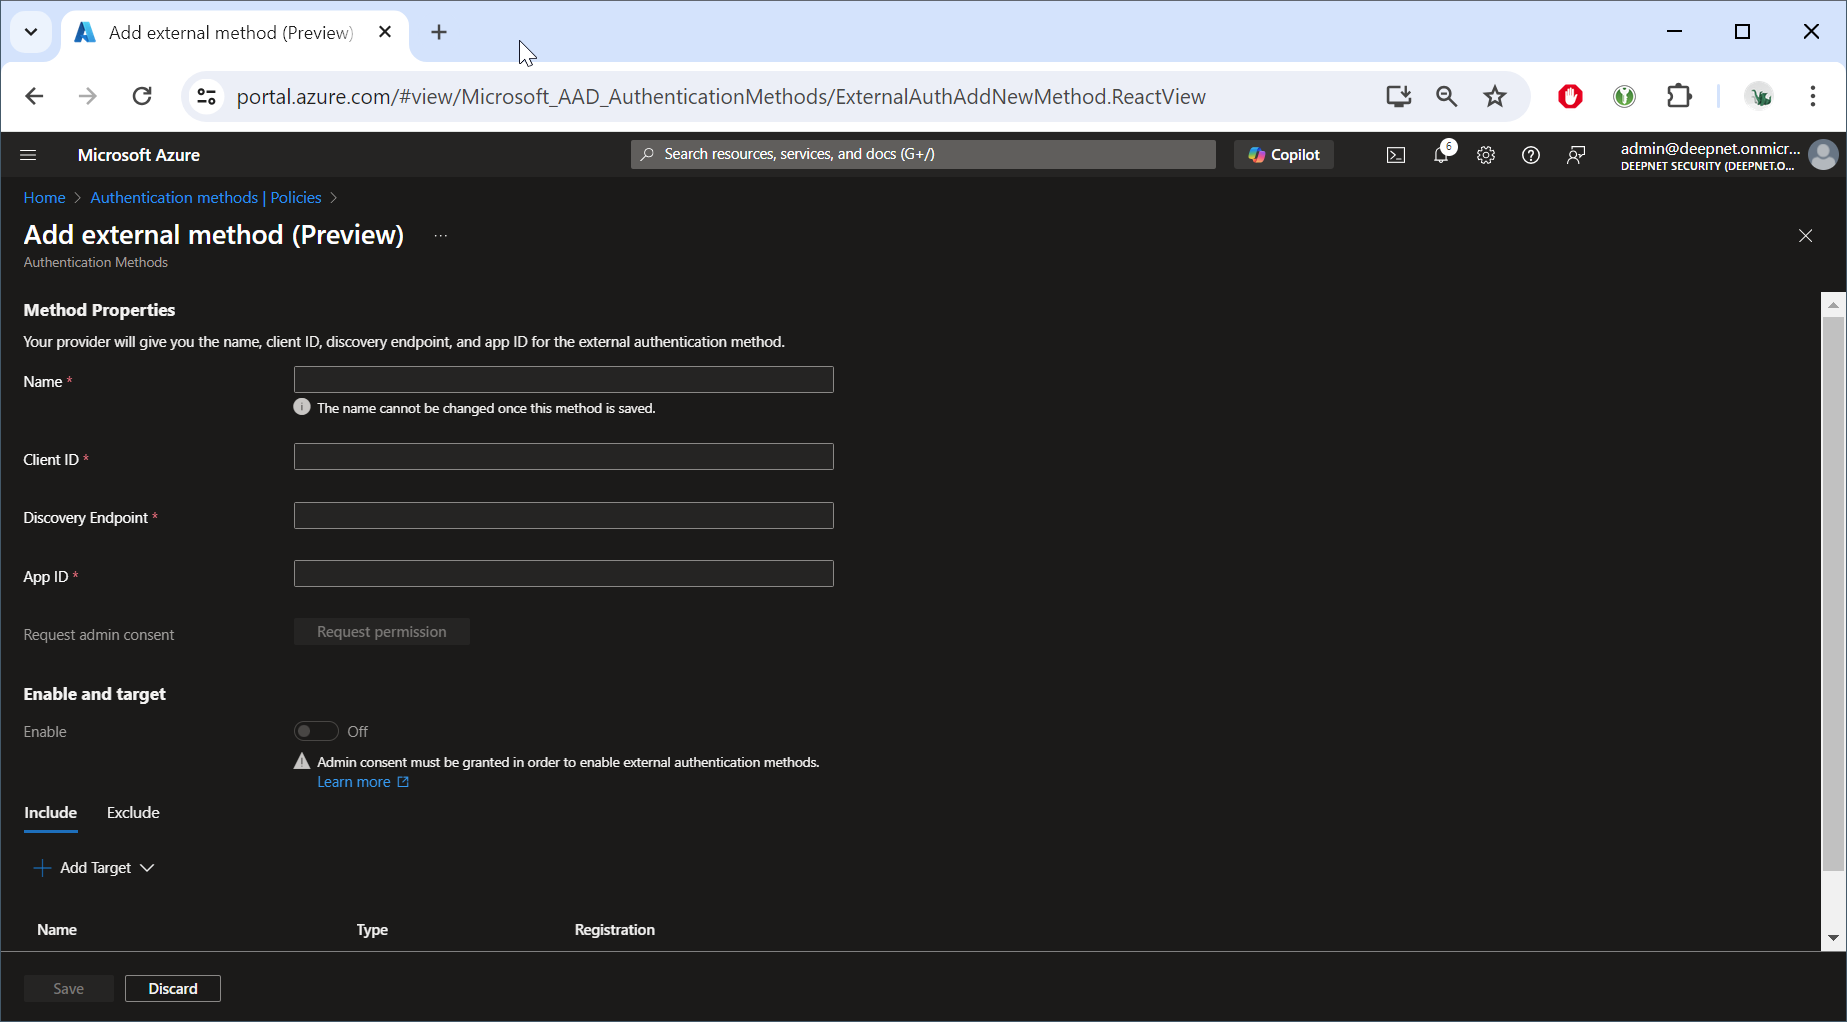Toggle the Enable switch
This screenshot has width=1847, height=1022.
(316, 731)
